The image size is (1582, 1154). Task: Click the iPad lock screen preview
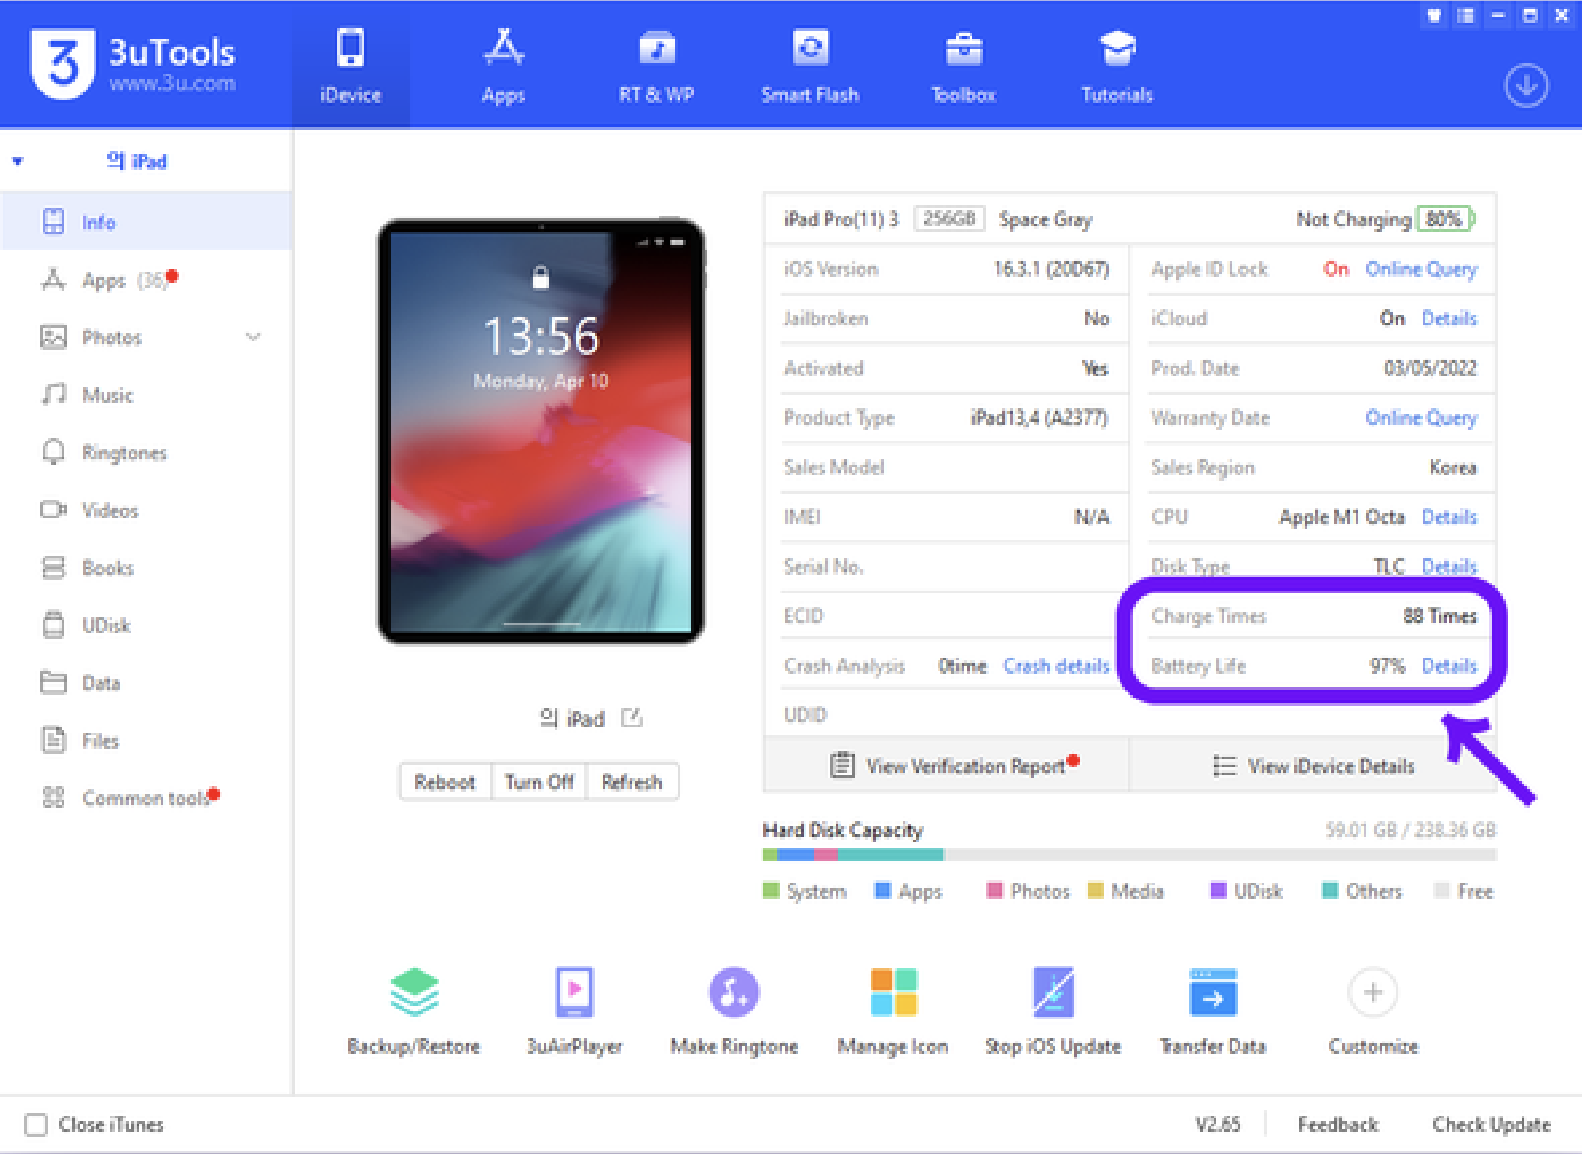[540, 430]
